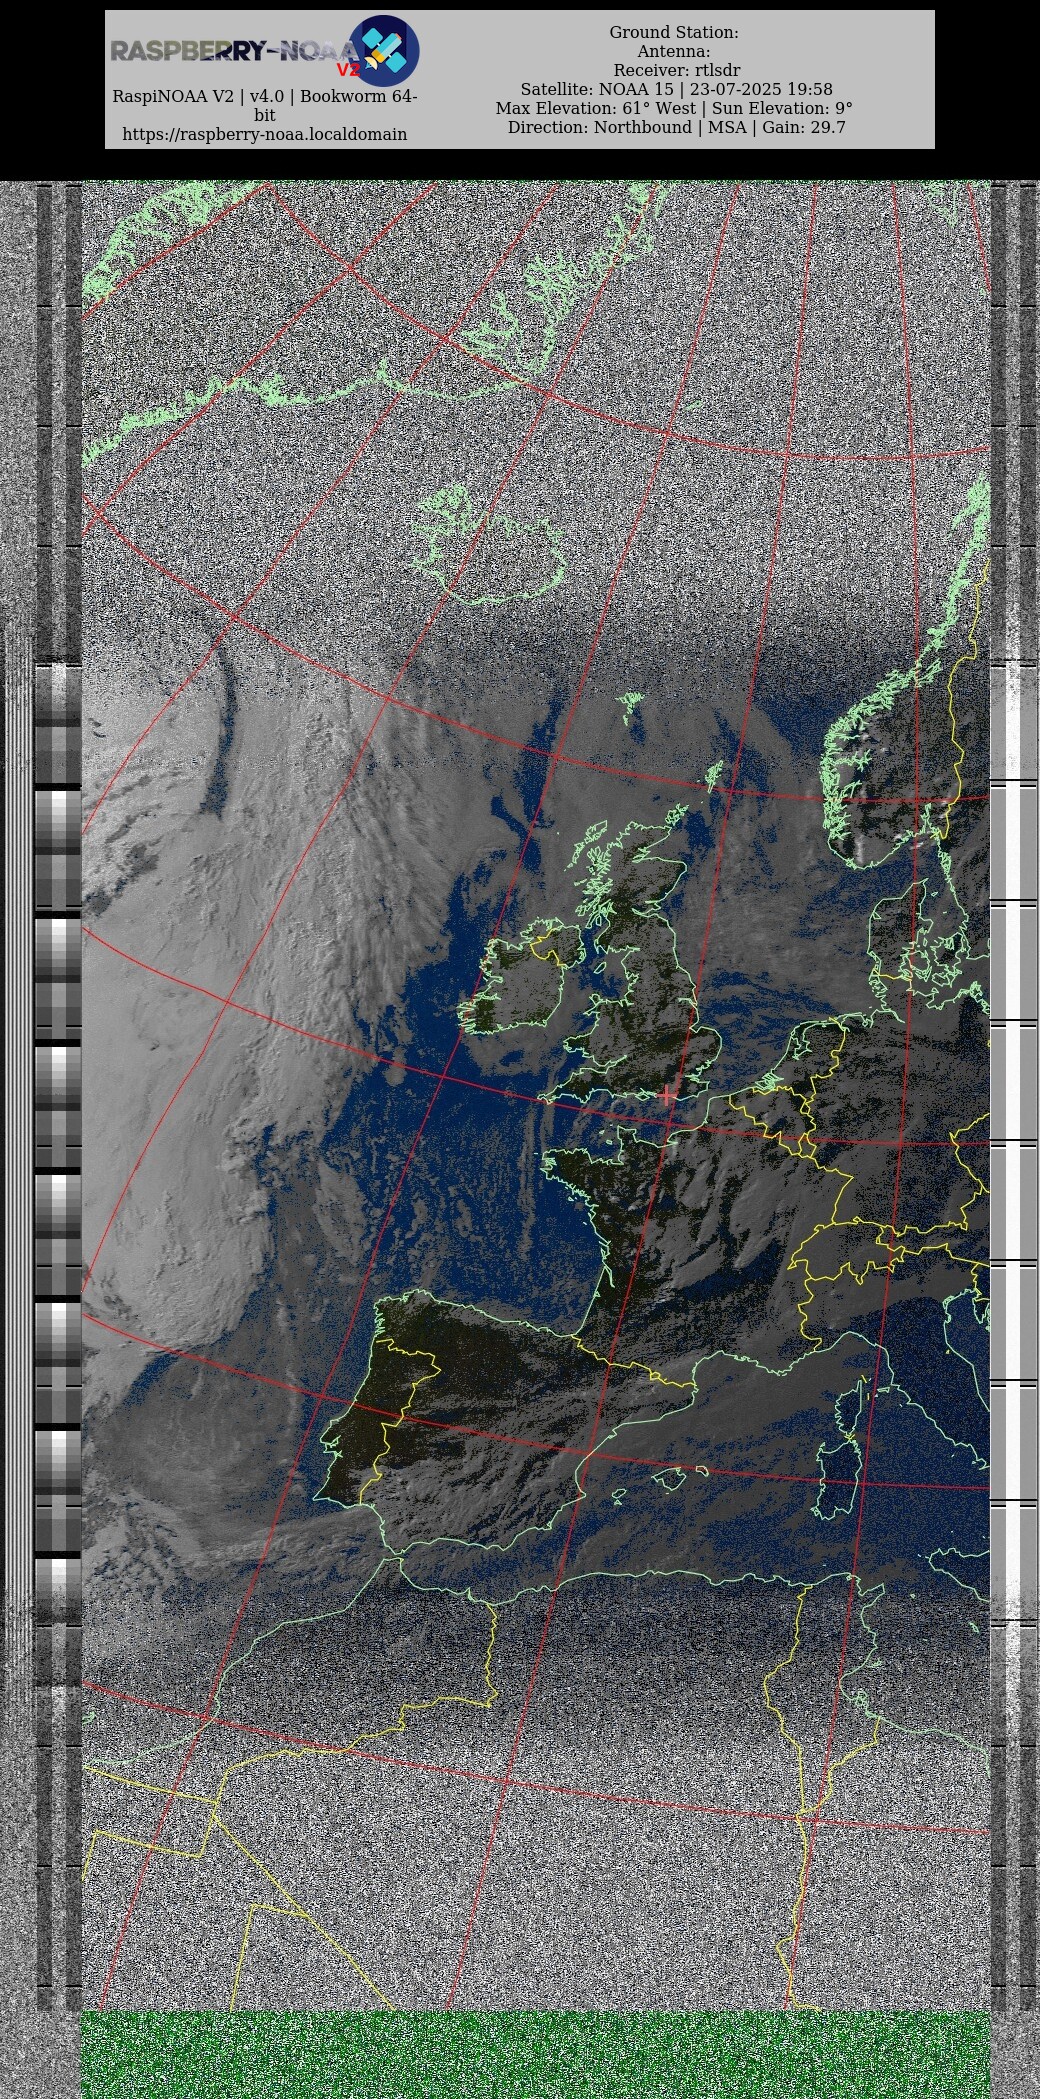Screen dimensions: 1040x2099
Task: Select 'RaspiNOAA V2 | v4.0 | Bookworm 64-bit' text
Action: 265,106
